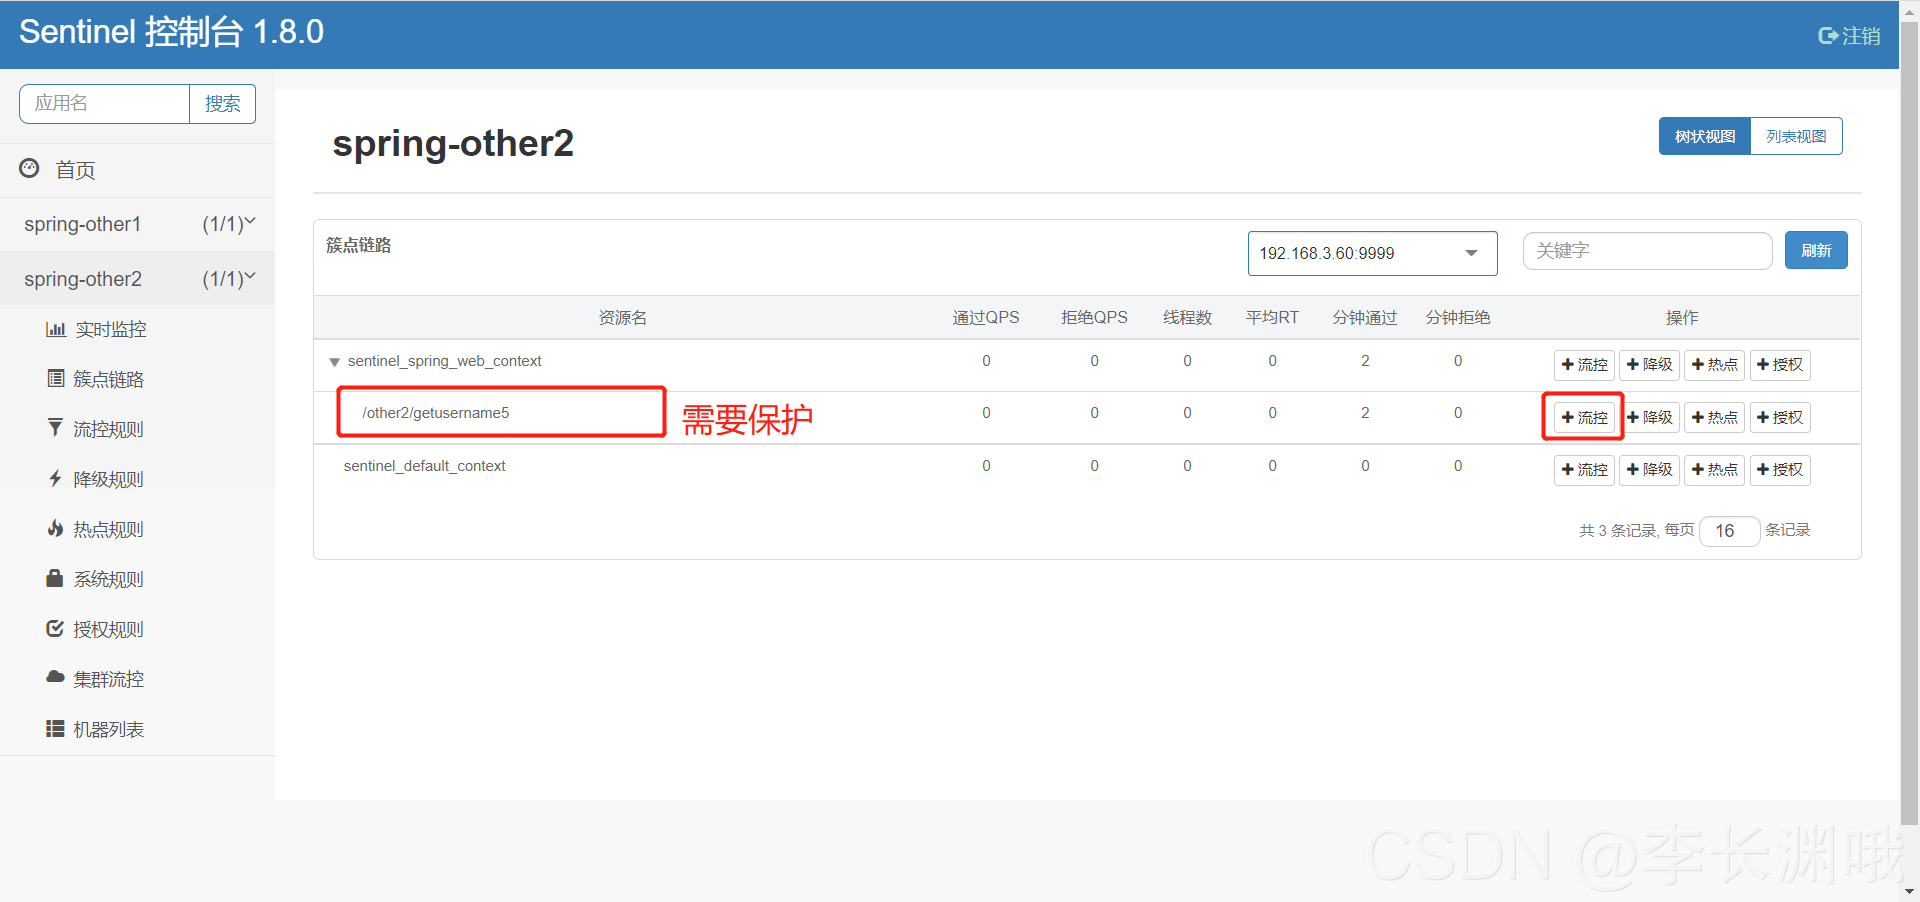Add 热点 rule for /other2/getusername5
The width and height of the screenshot is (1920, 902).
[x=1714, y=417]
